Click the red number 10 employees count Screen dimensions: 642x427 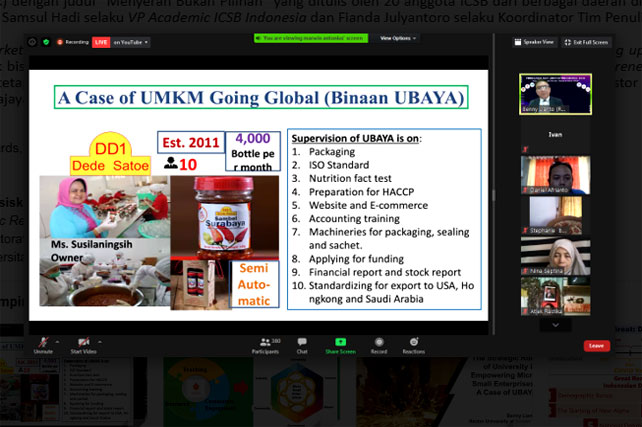point(188,165)
